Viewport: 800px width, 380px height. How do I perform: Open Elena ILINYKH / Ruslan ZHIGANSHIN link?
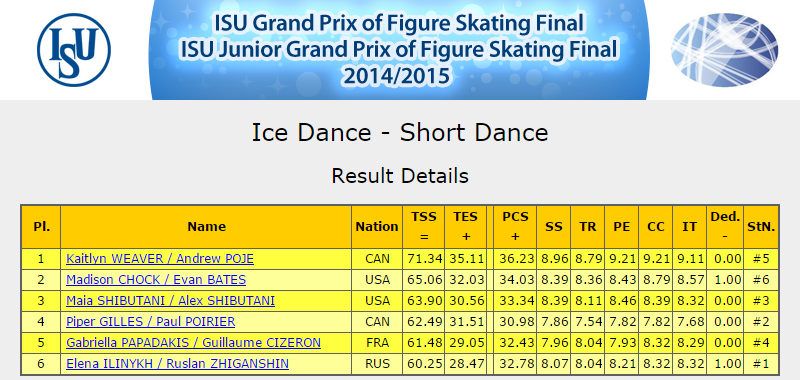click(x=178, y=364)
